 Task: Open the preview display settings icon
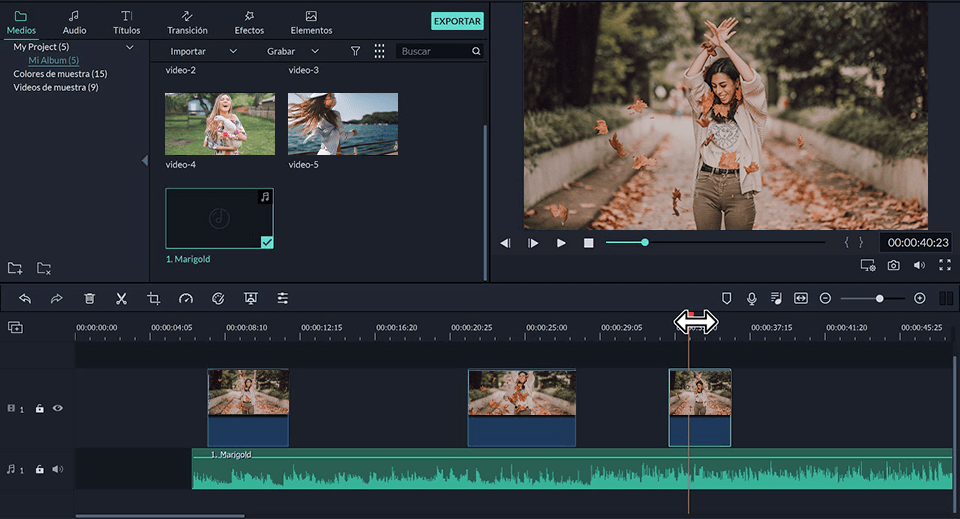coord(868,265)
